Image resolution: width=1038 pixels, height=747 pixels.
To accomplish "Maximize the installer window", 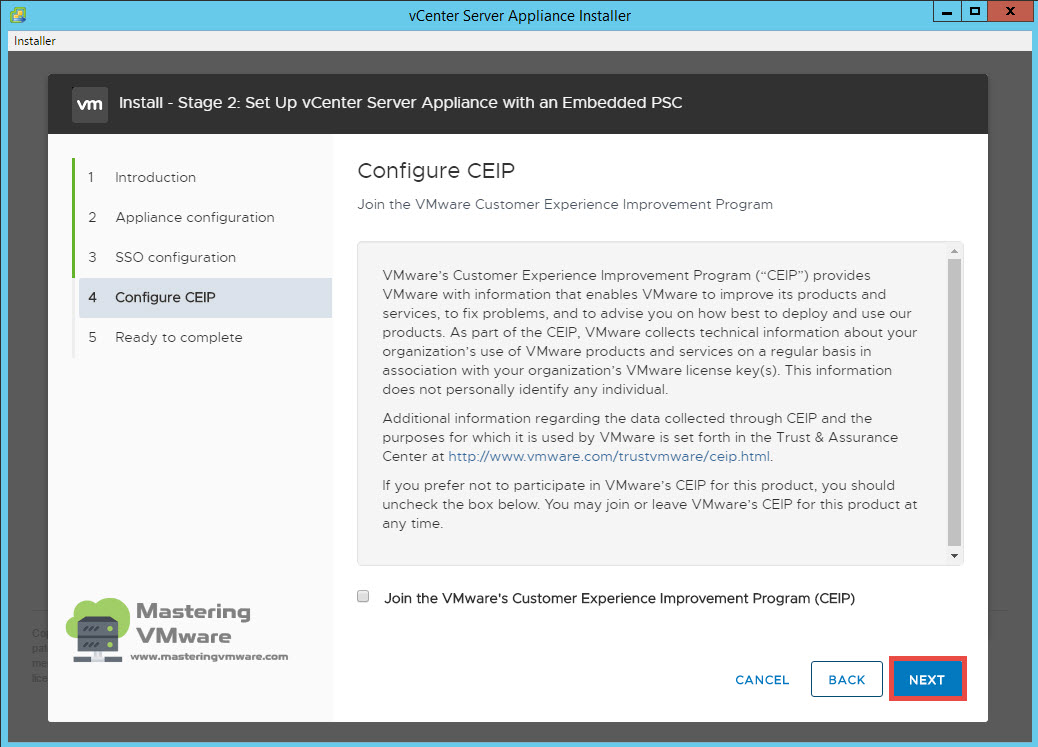I will 974,11.
